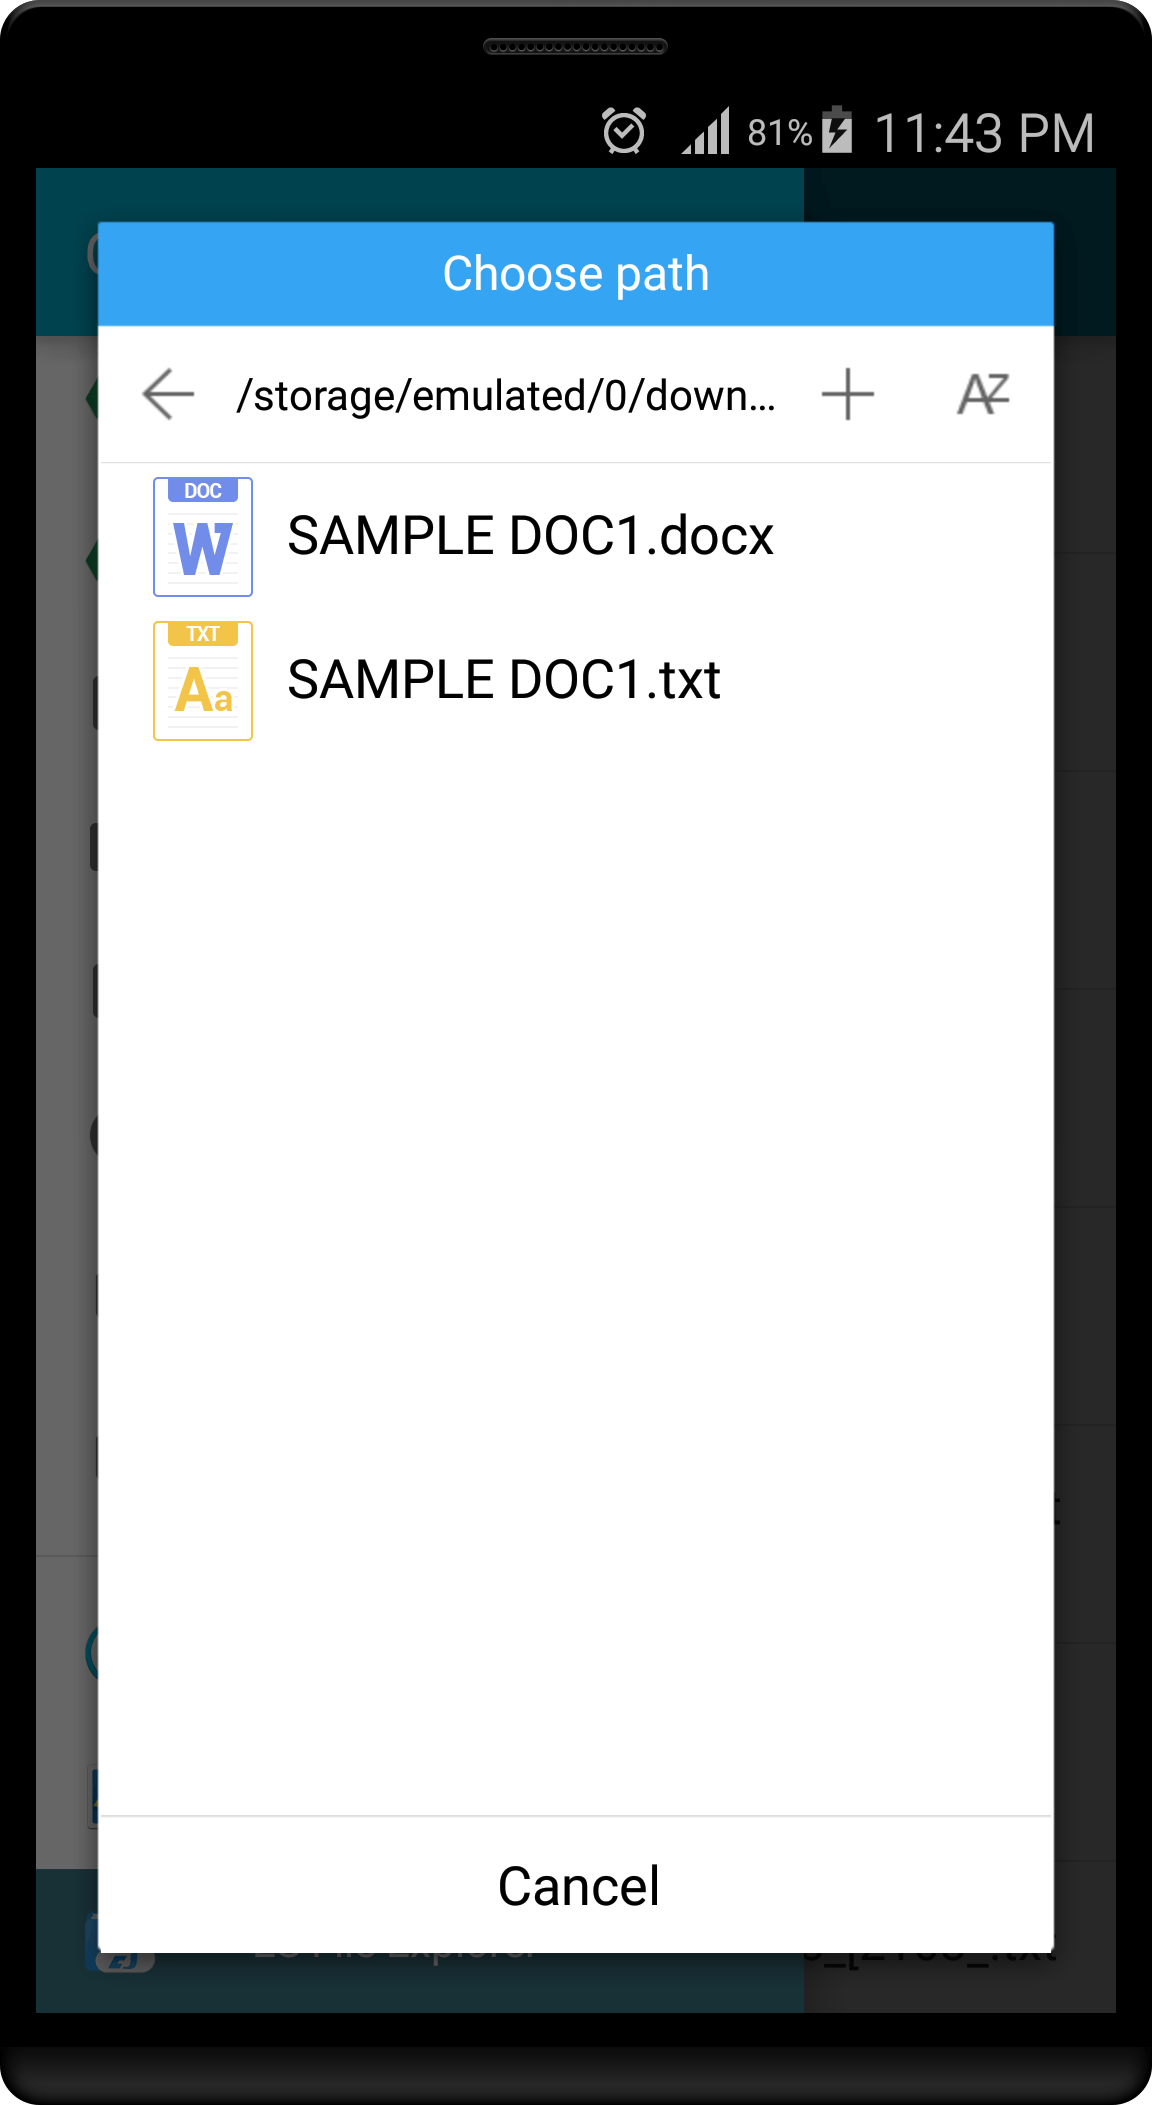The image size is (1152, 2105).
Task: Tap the Choose path dialog title
Action: 576,274
